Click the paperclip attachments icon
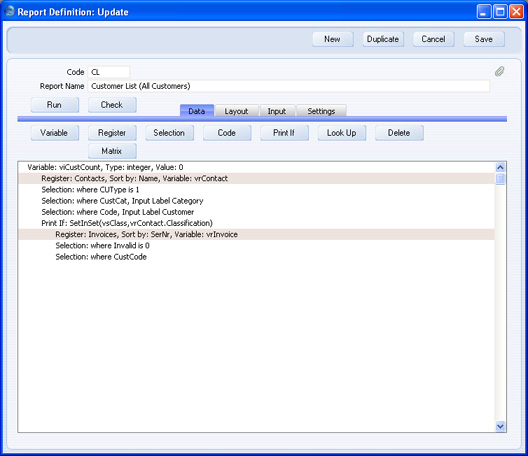Image resolution: width=528 pixels, height=456 pixels. (x=499, y=71)
